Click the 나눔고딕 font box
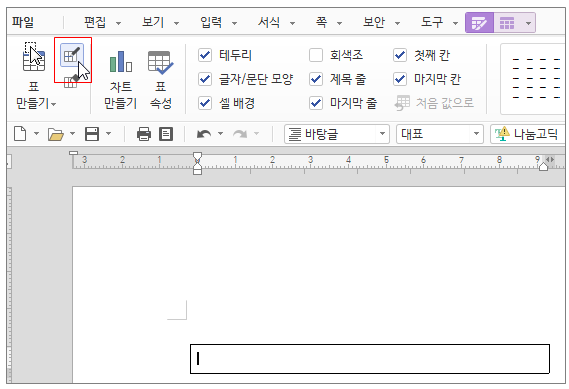 click(x=528, y=134)
